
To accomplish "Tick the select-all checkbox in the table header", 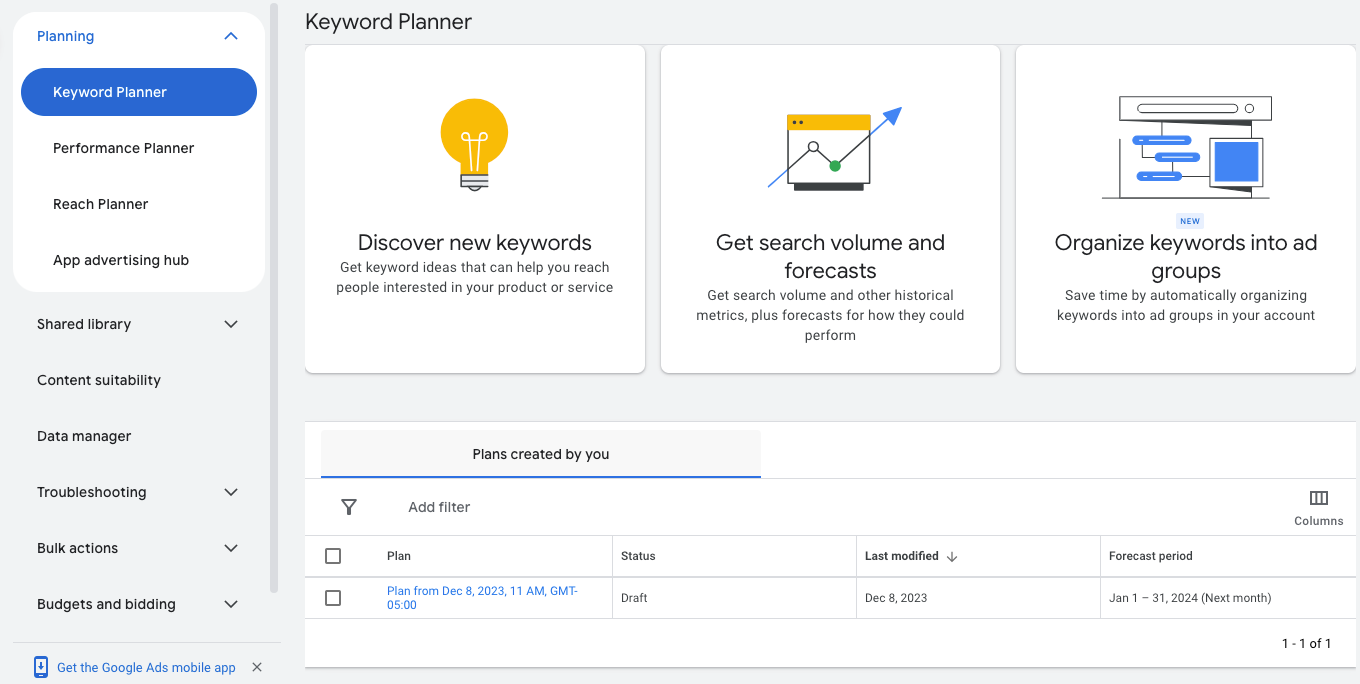I will [x=333, y=556].
